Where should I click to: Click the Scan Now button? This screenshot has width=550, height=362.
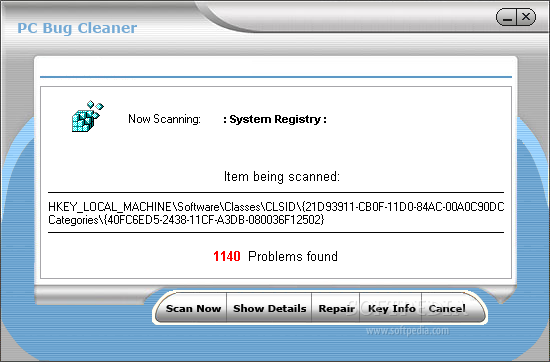(x=193, y=308)
